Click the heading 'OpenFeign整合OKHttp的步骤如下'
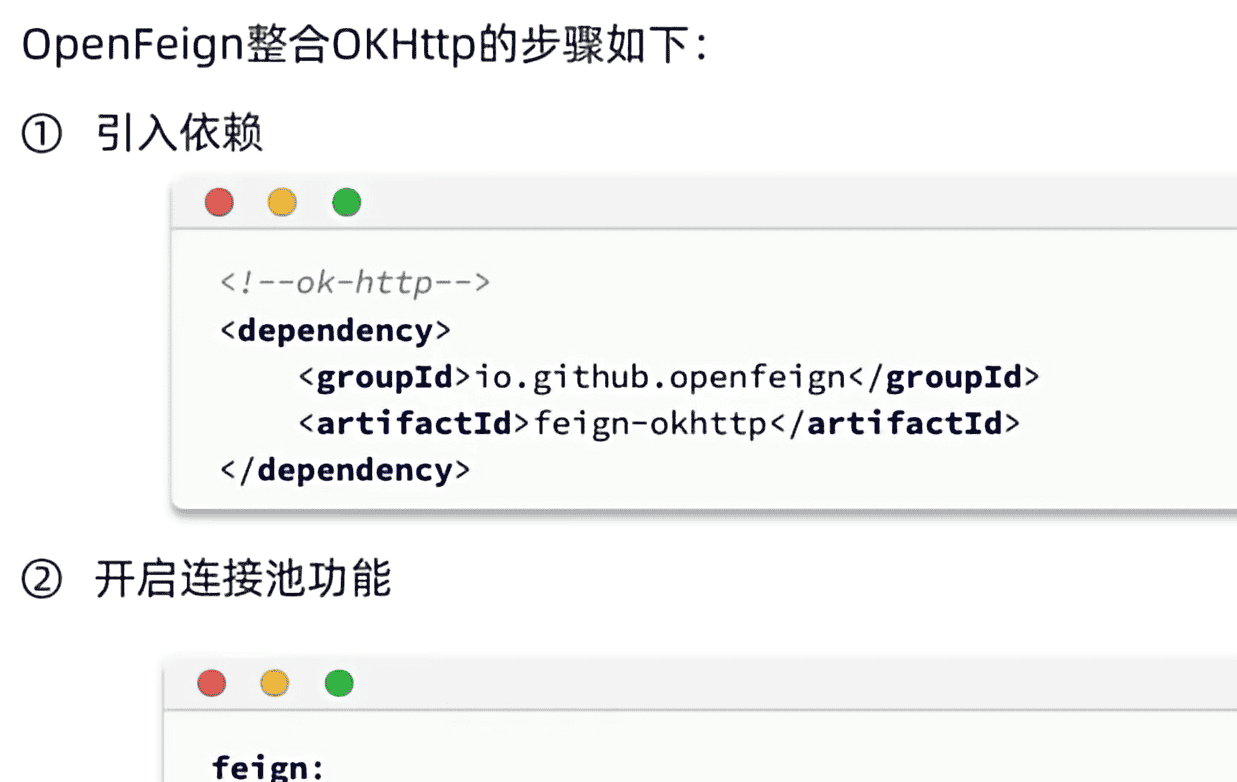The image size is (1237, 782). click(365, 46)
